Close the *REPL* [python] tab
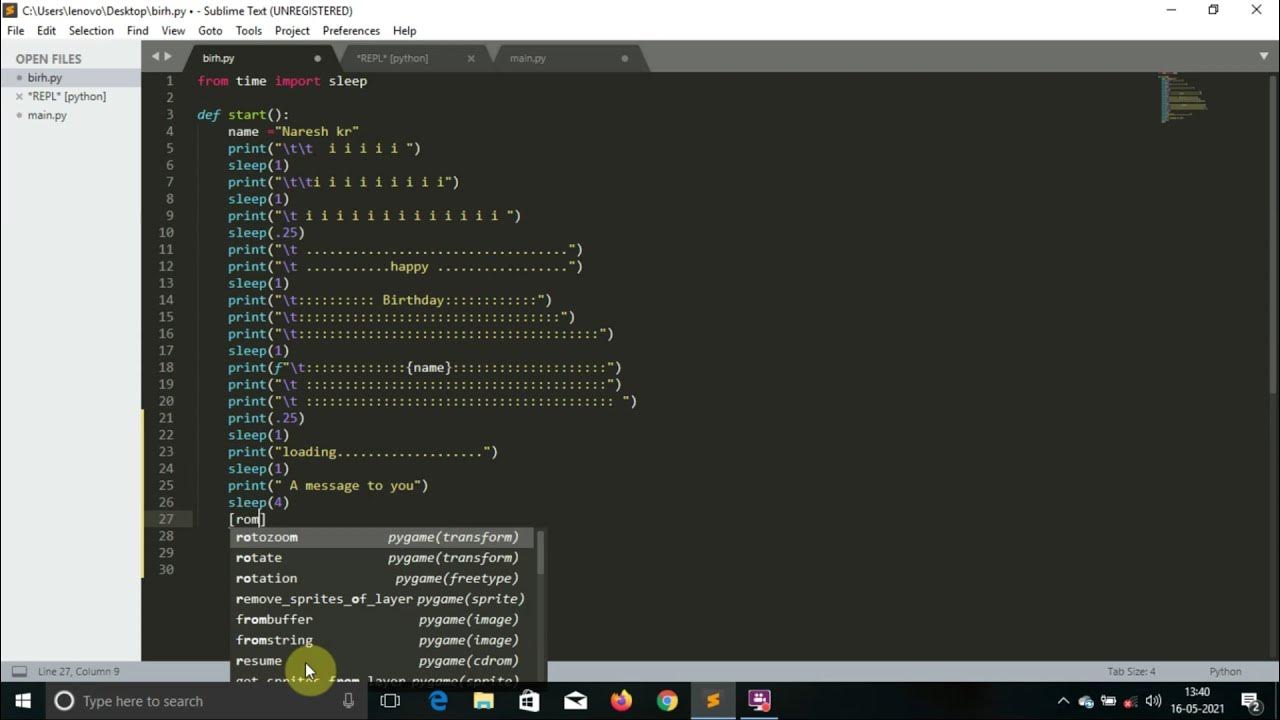1280x720 pixels. [x=471, y=58]
